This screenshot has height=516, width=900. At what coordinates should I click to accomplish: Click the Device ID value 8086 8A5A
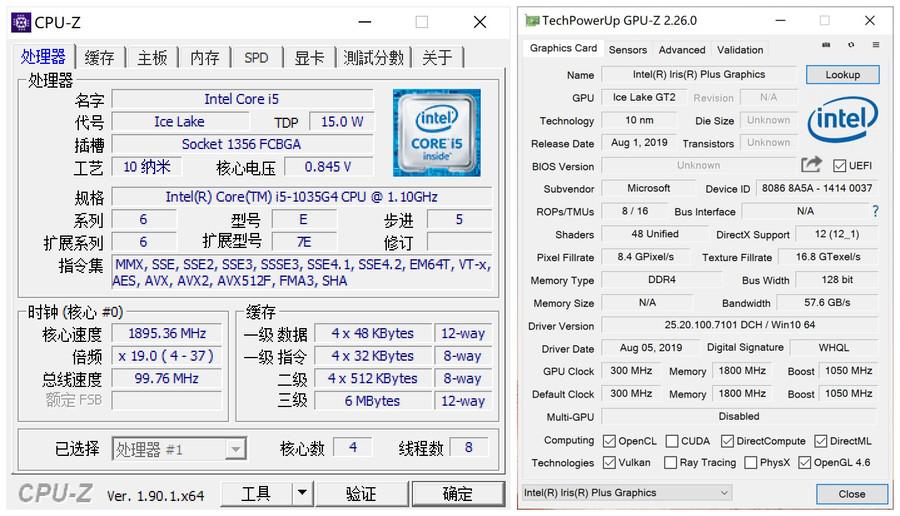tap(817, 188)
